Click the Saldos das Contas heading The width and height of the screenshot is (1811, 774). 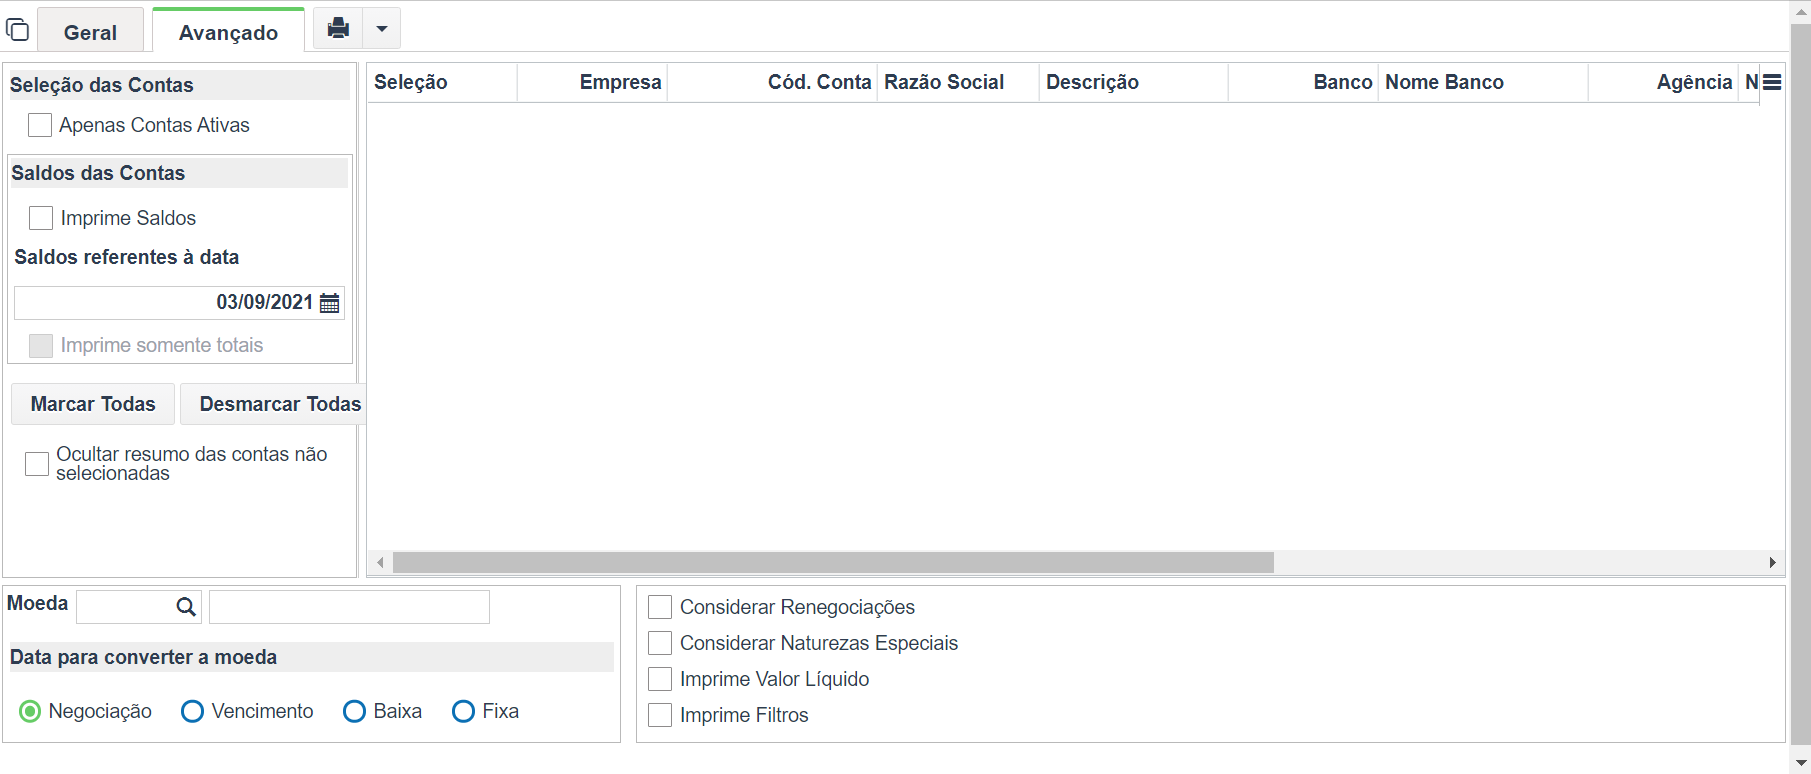[98, 173]
